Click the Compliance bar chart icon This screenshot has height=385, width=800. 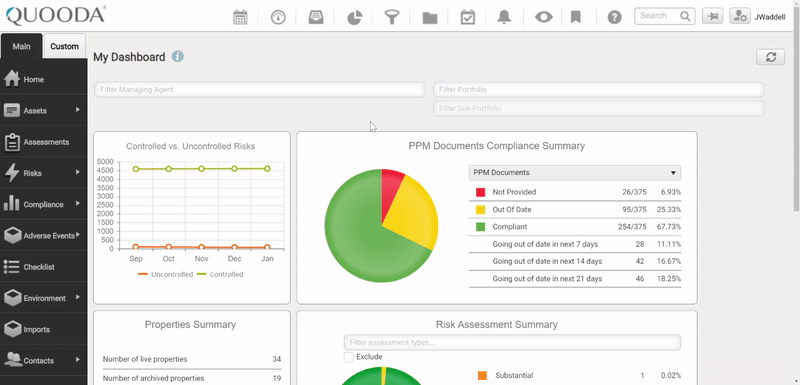coord(12,204)
